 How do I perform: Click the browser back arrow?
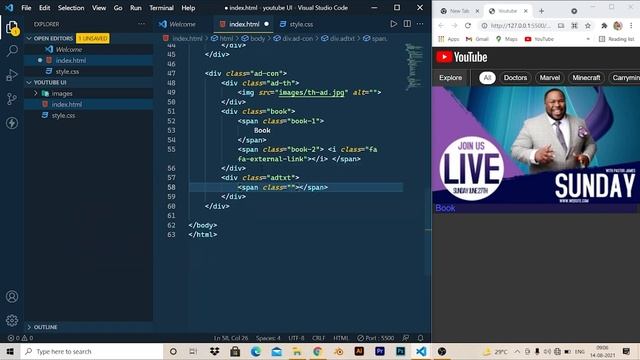coord(441,26)
